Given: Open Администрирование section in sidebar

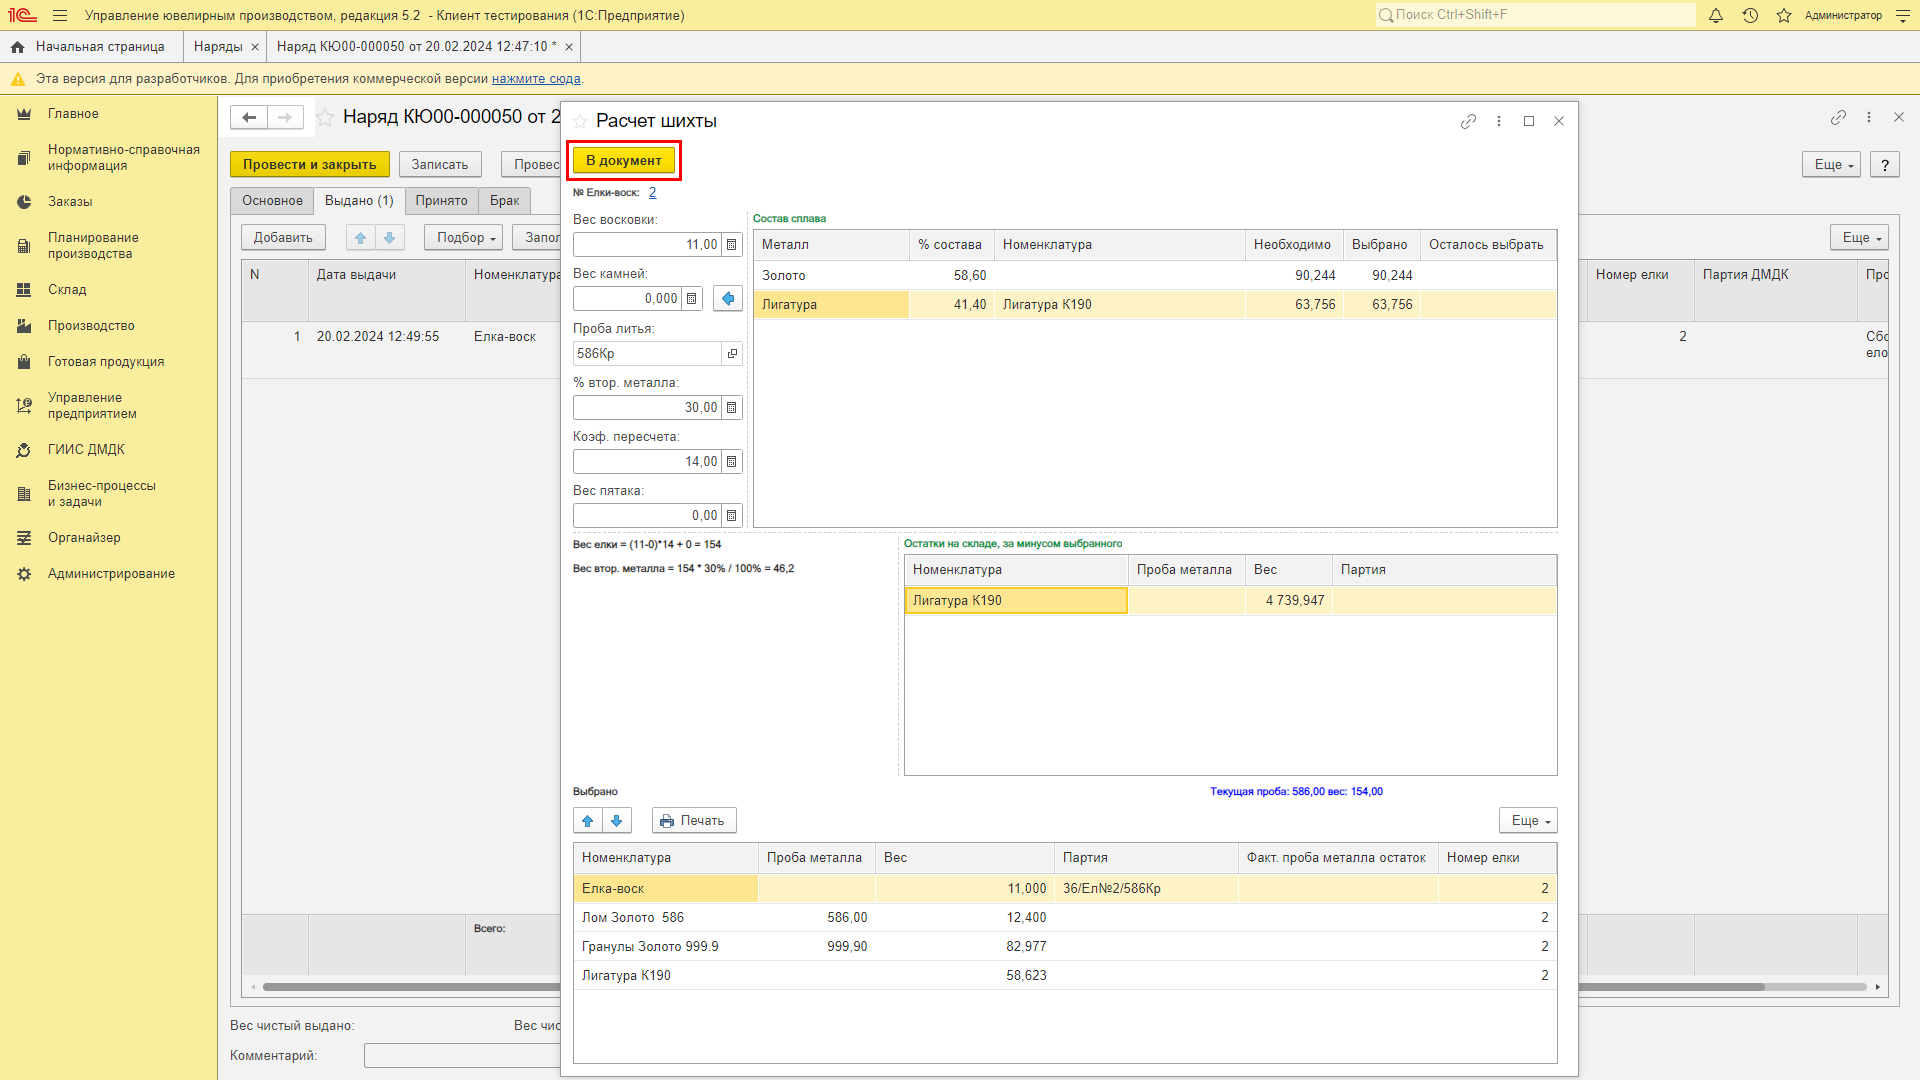Looking at the screenshot, I should [x=111, y=574].
